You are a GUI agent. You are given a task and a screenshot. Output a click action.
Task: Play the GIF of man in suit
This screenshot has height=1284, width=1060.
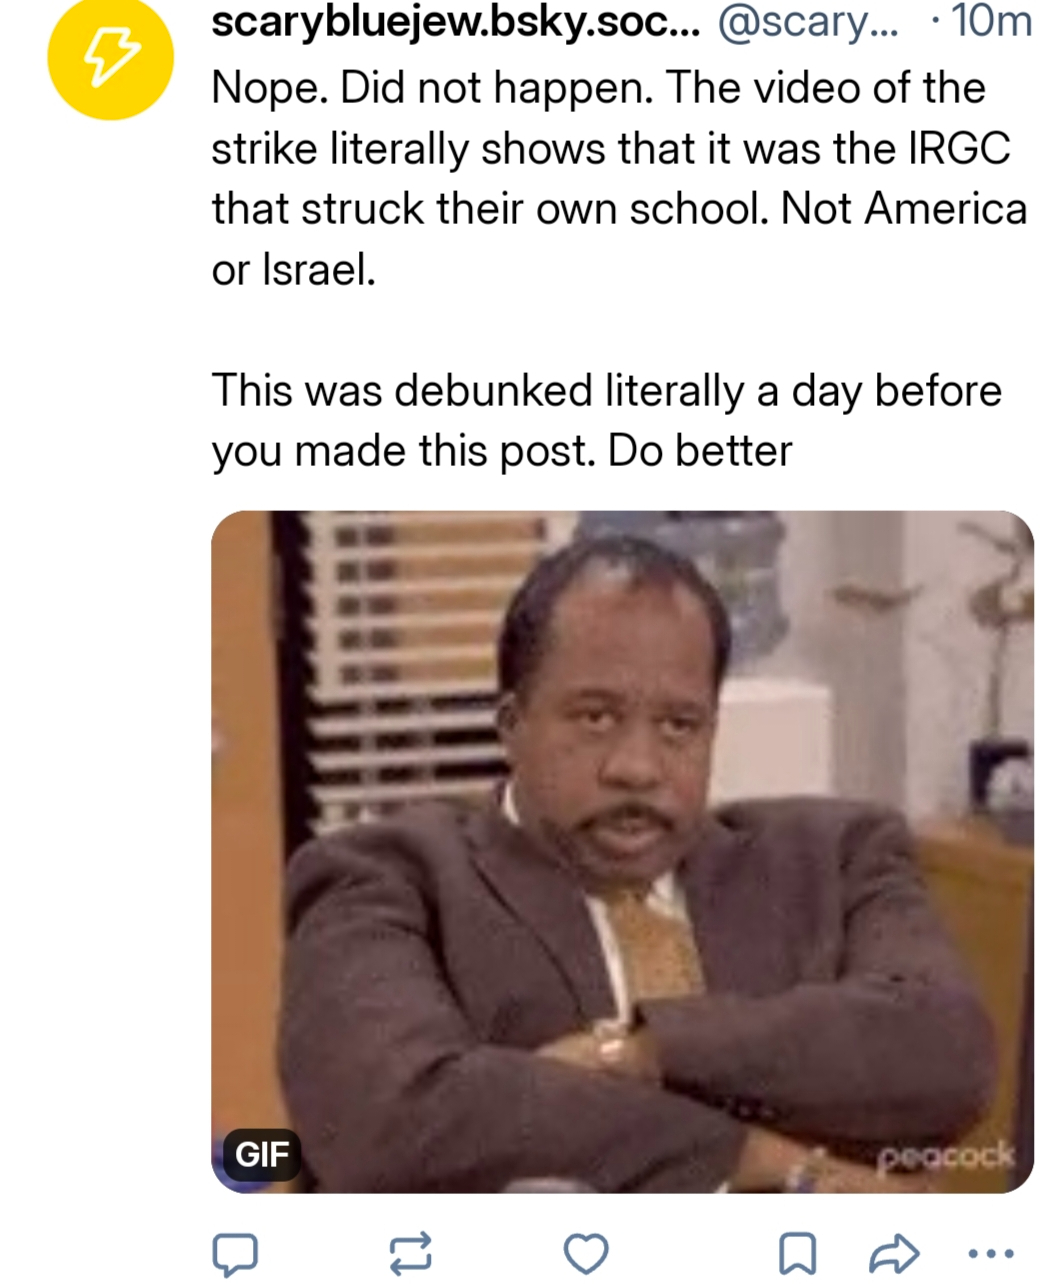tap(622, 852)
